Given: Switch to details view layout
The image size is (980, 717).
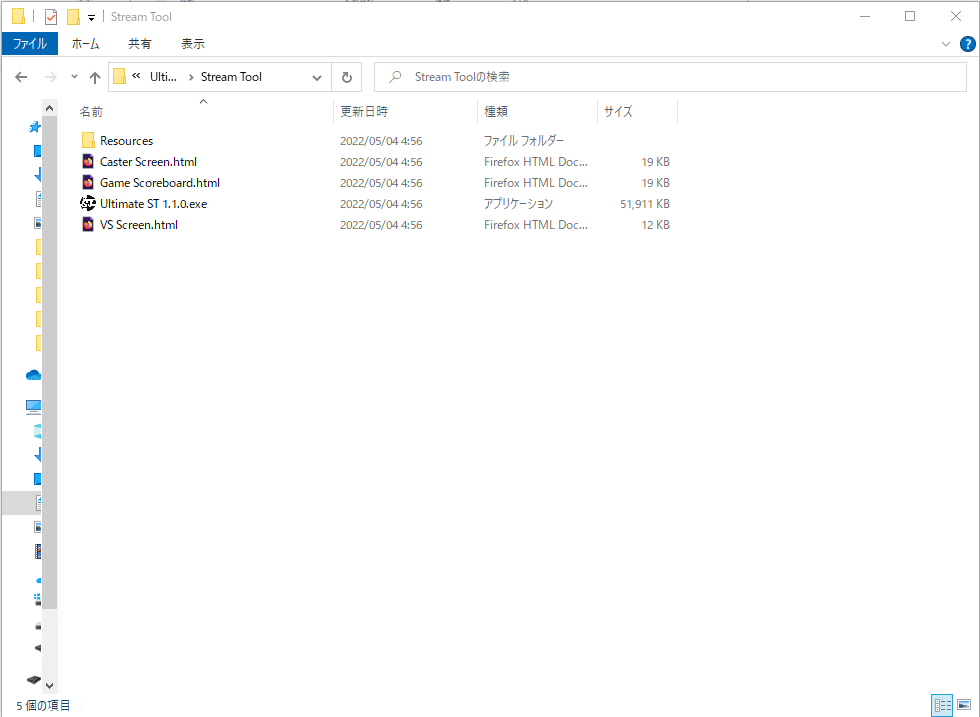Looking at the screenshot, I should [x=942, y=705].
